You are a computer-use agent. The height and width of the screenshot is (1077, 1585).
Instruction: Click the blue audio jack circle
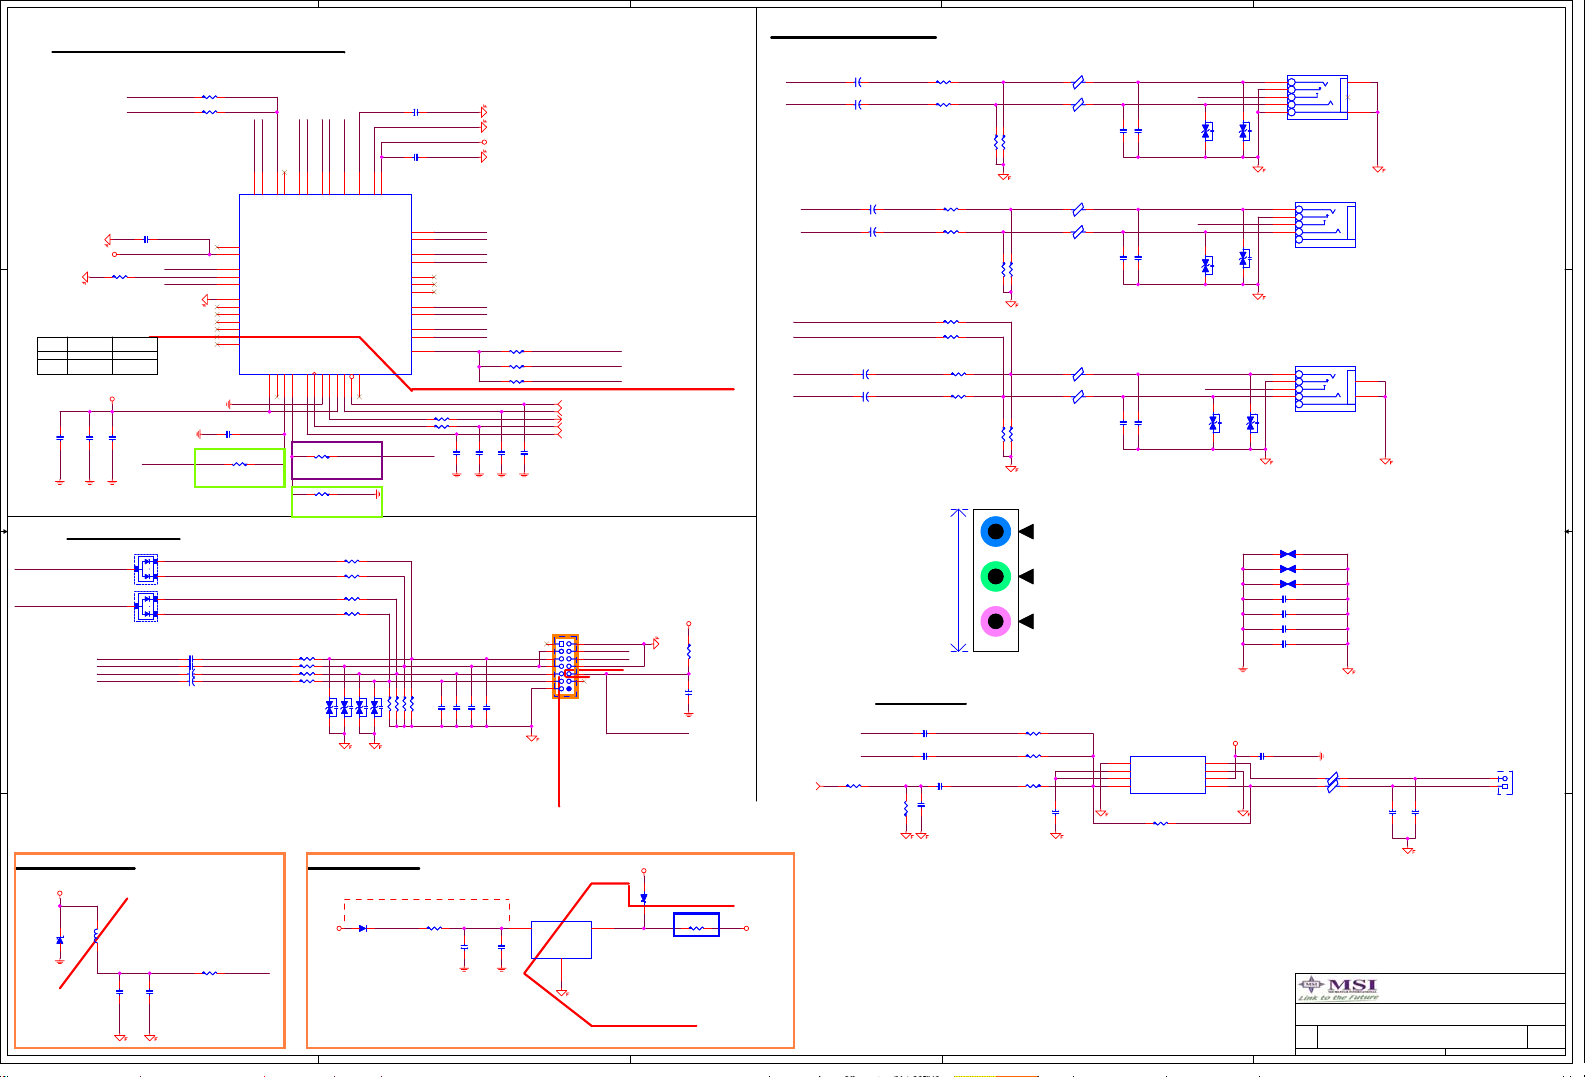(996, 531)
